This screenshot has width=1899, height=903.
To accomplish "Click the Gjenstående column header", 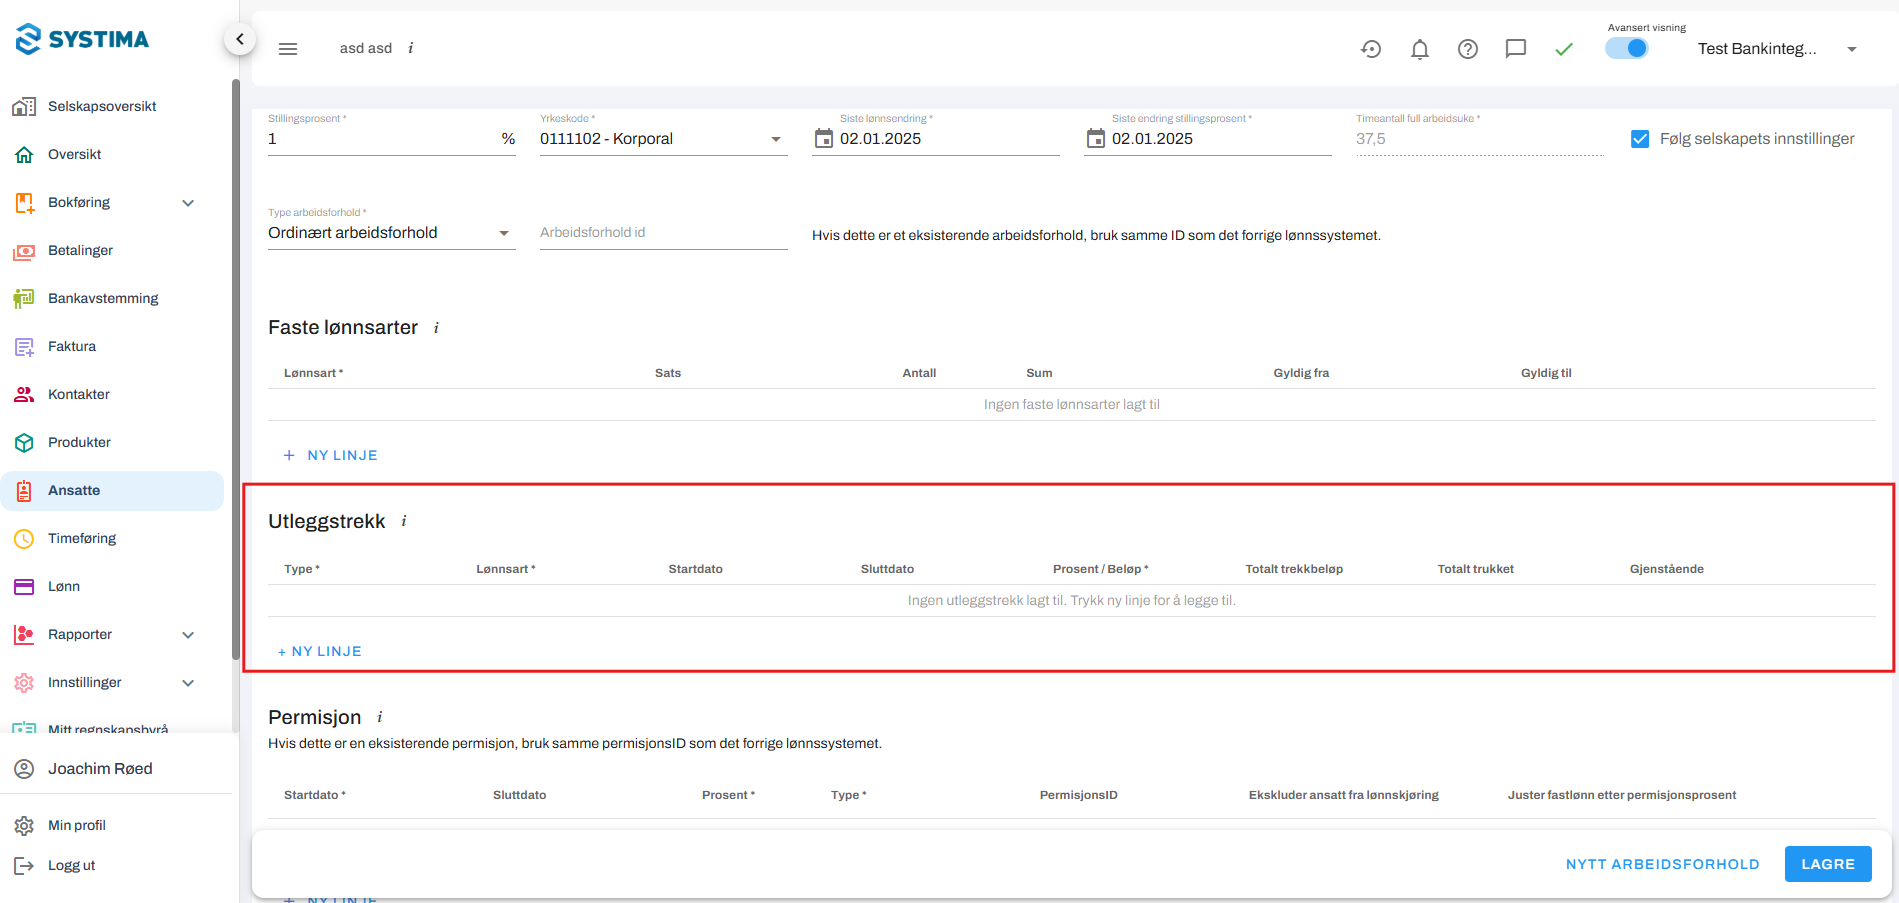I will 1667,569.
